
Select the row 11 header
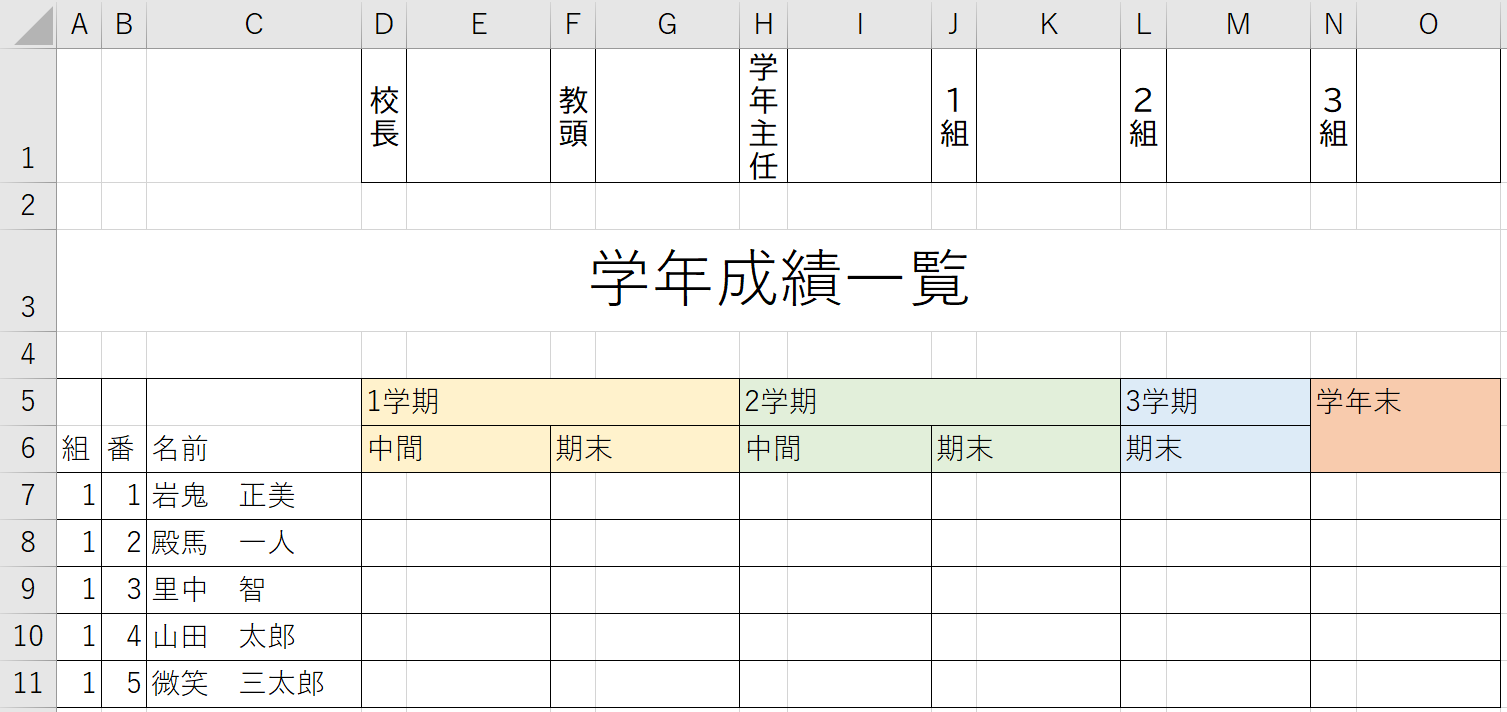tap(28, 684)
